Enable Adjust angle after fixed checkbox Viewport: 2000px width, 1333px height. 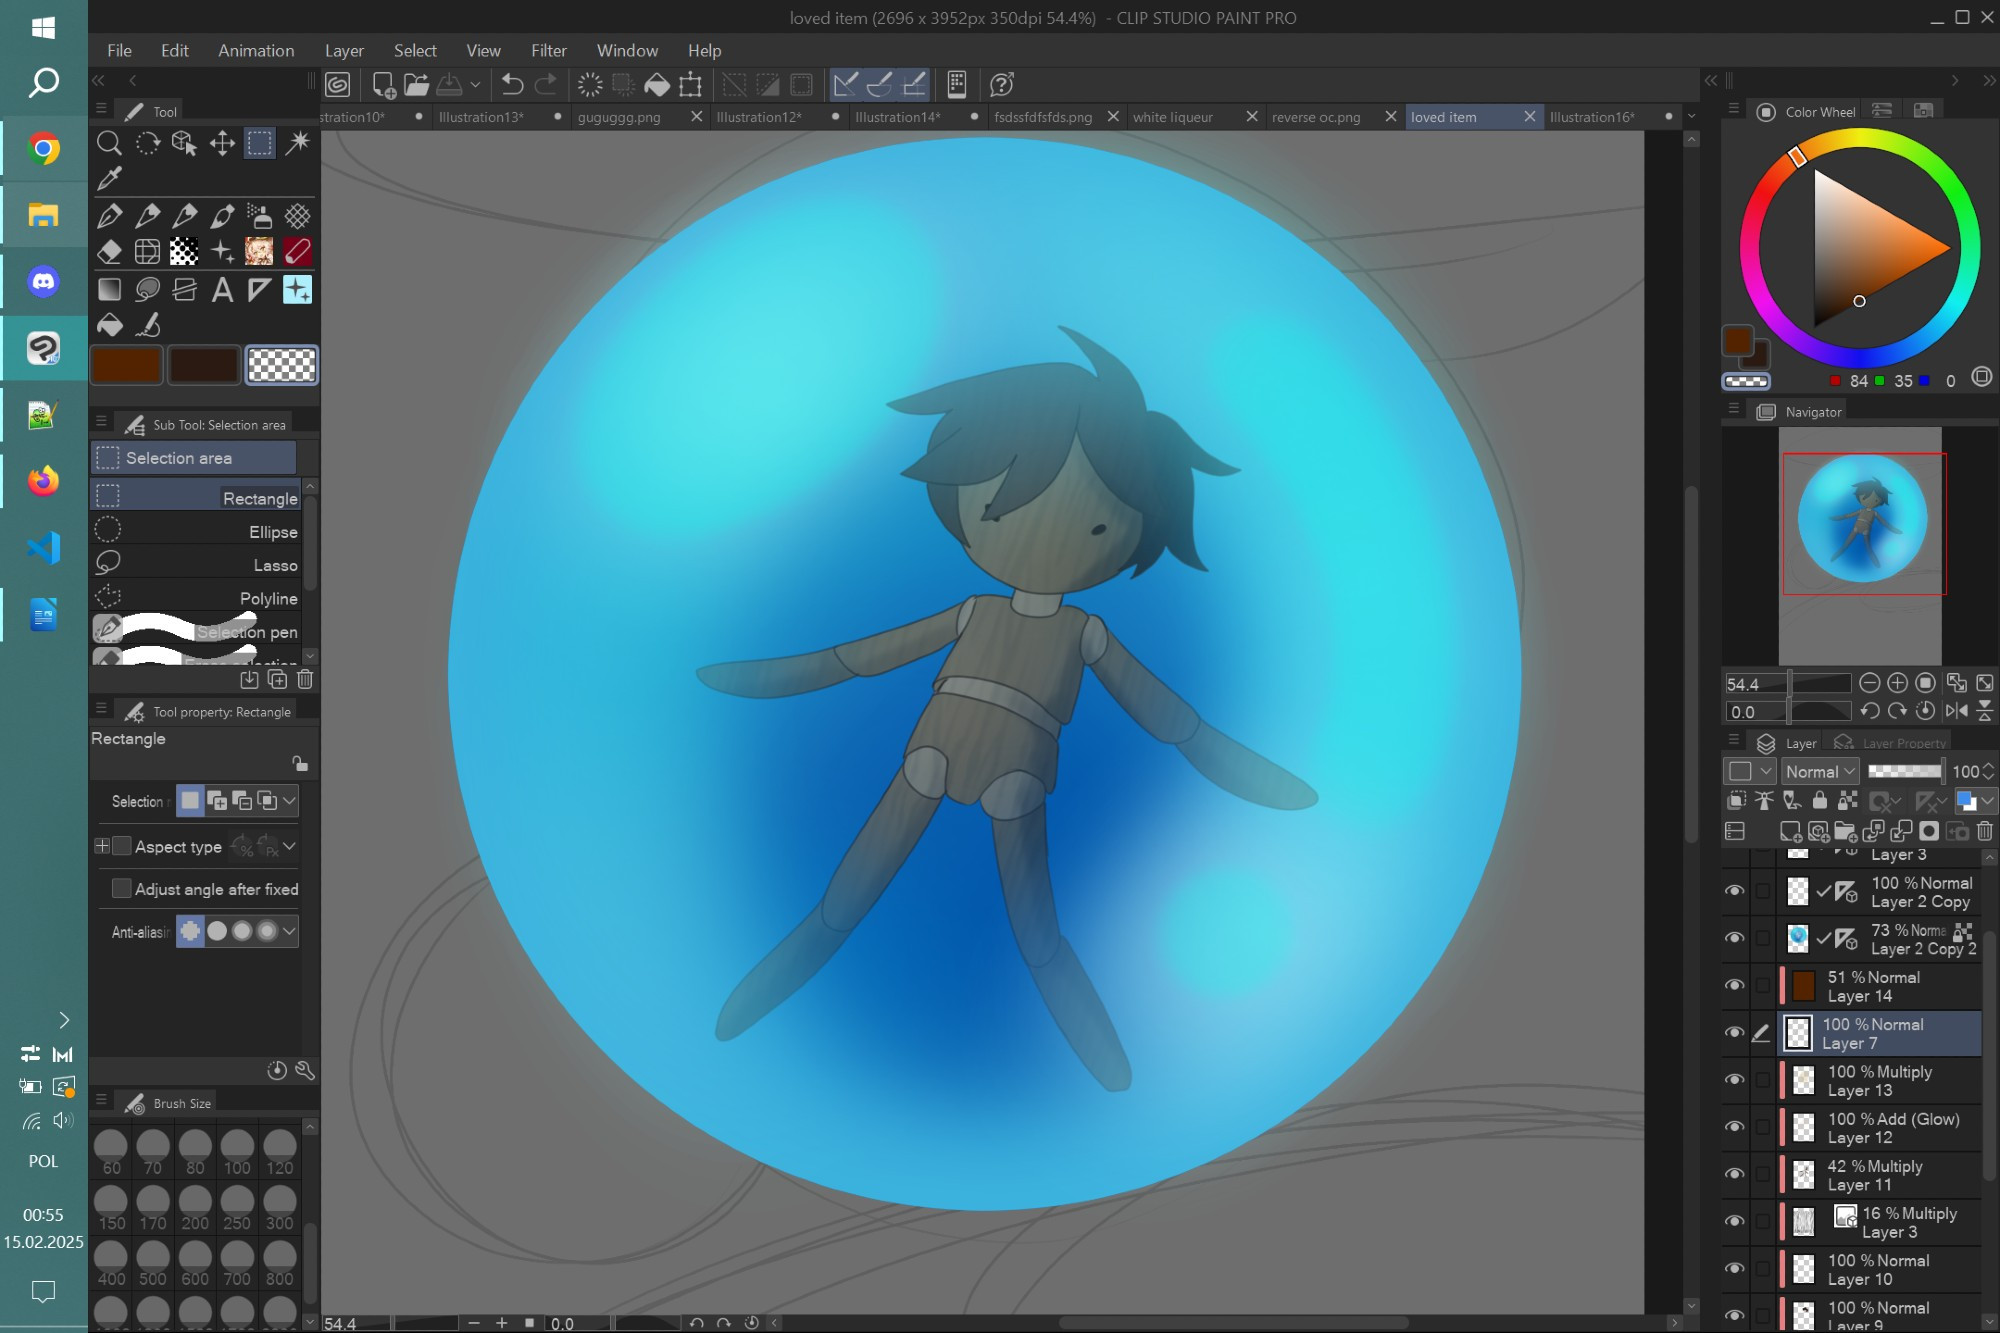(122, 888)
